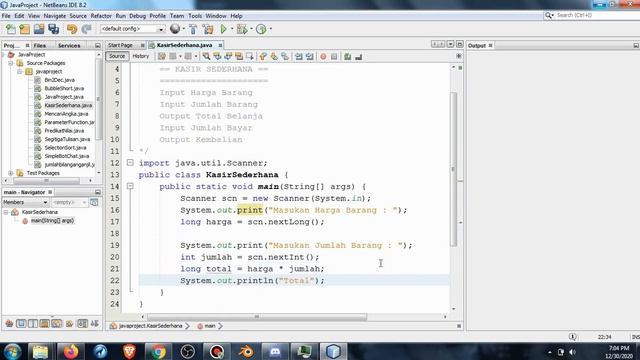The height and width of the screenshot is (360, 640).
Task: Click the Shift Line Left icon
Action: click(299, 56)
